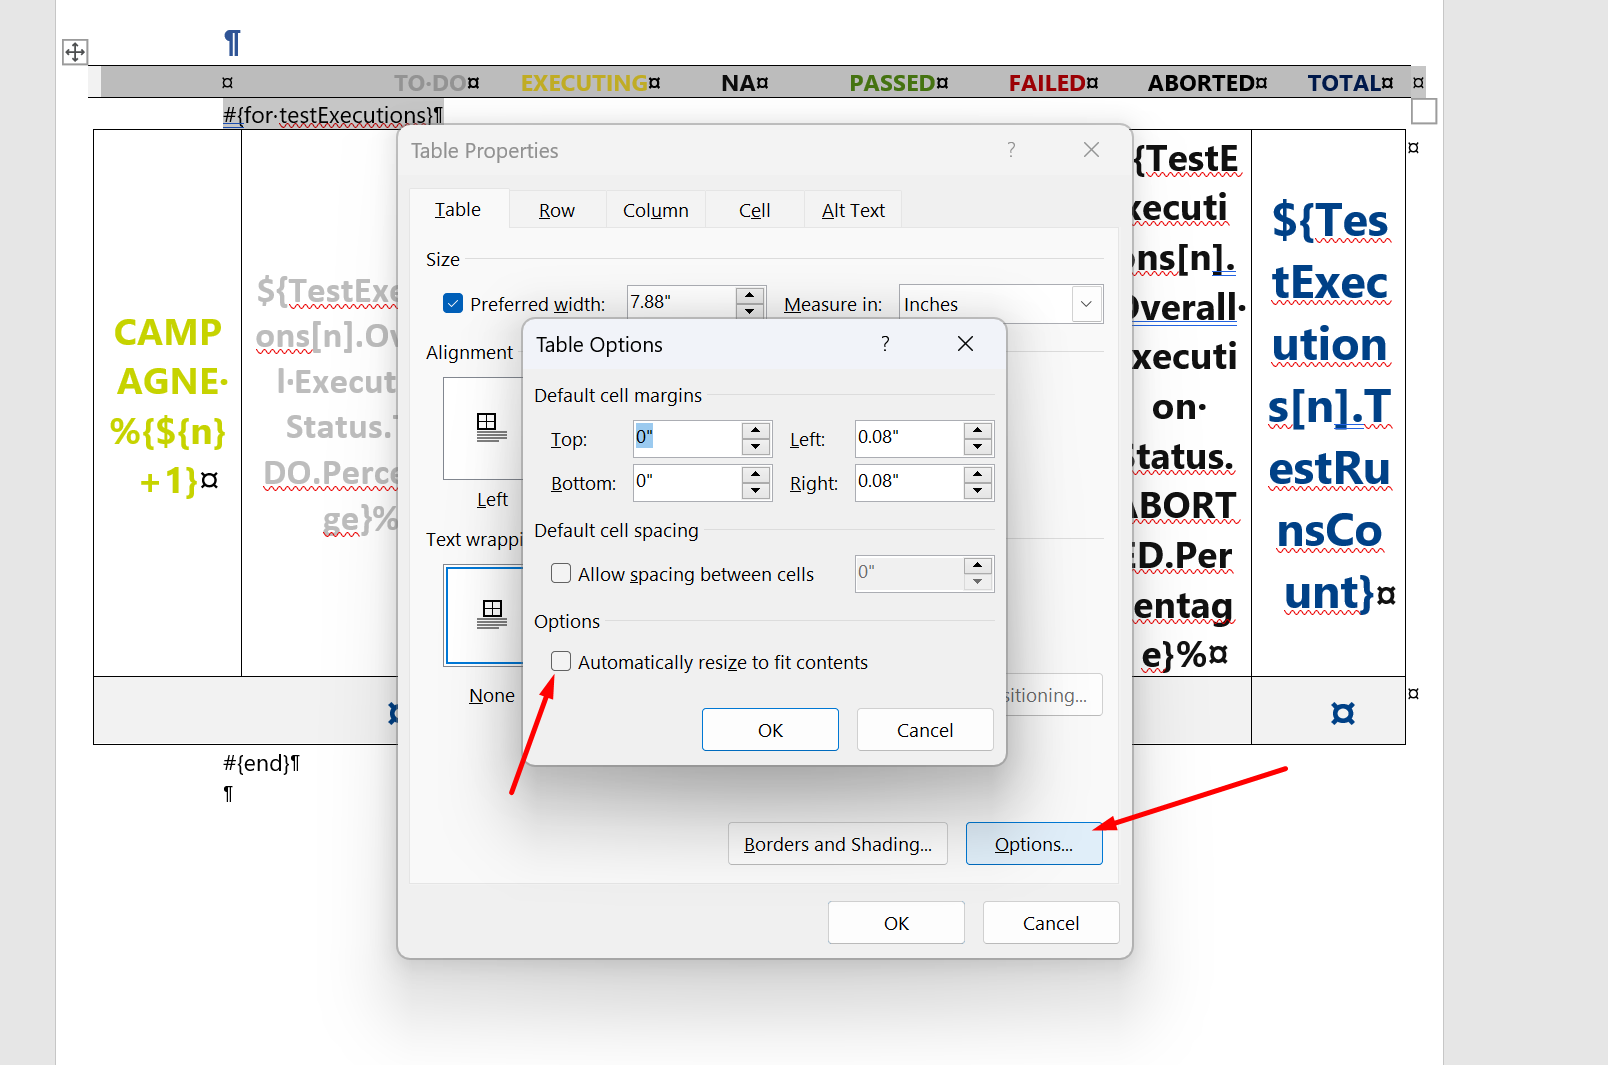Expand the Measure in dropdown

[x=1086, y=304]
